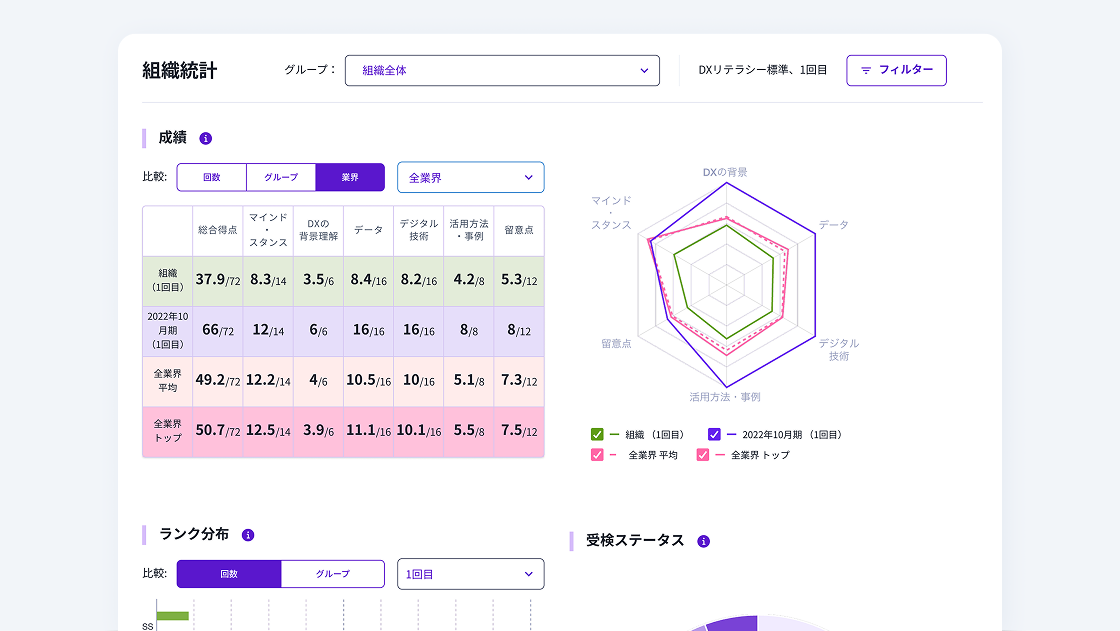1120x631 pixels.
Task: Click the 37.9/72 total score cell
Action: tap(218, 280)
